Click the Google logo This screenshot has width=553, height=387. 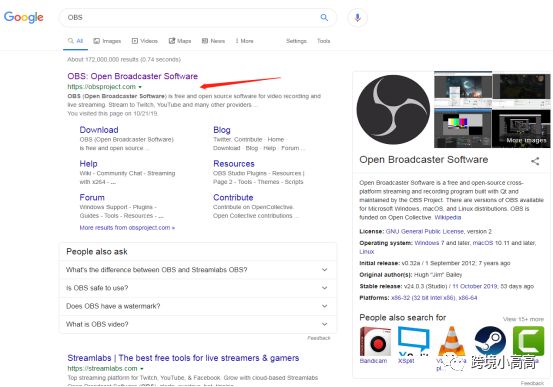click(24, 17)
